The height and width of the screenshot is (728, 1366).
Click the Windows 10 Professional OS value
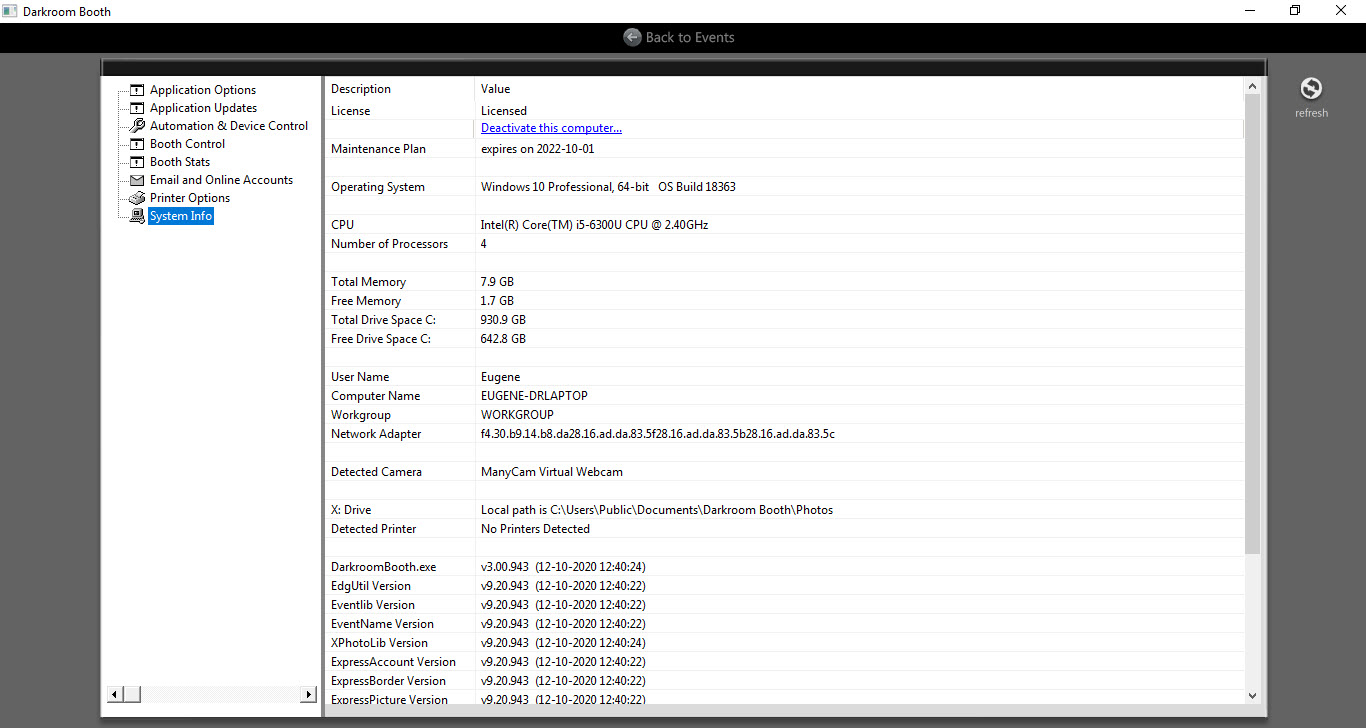608,187
